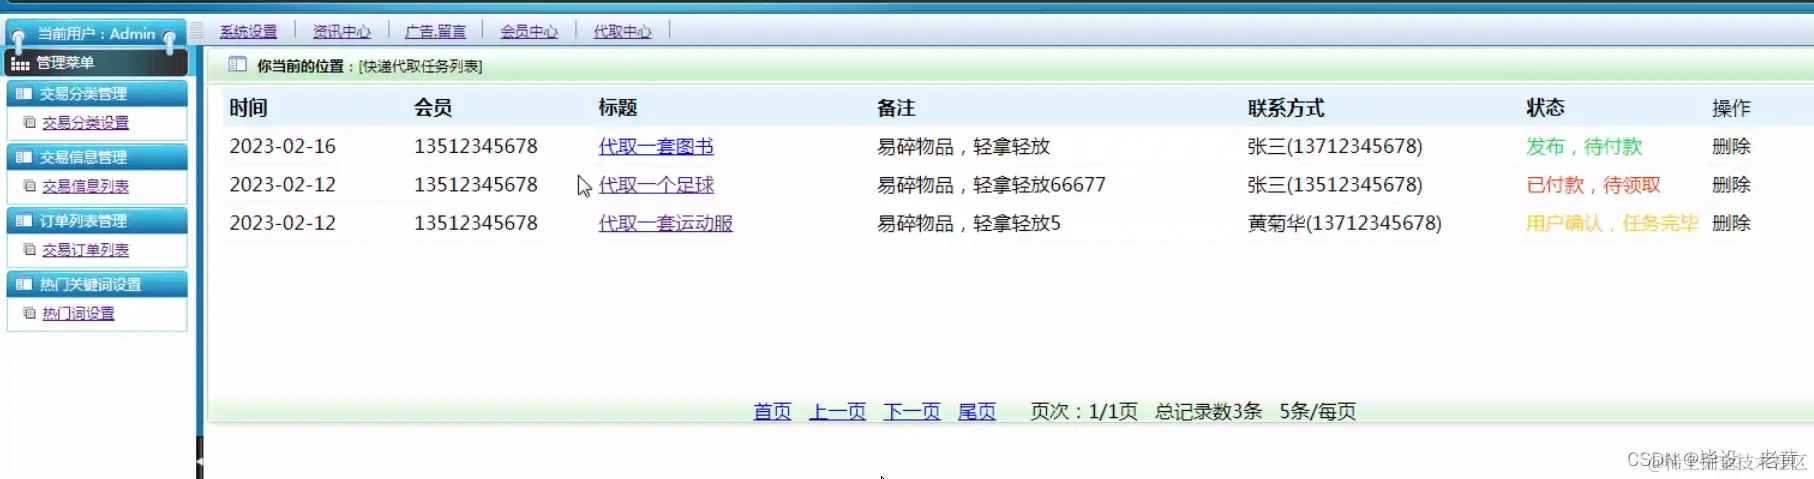
Task: Go to 尾页 in pagination
Action: click(x=977, y=412)
